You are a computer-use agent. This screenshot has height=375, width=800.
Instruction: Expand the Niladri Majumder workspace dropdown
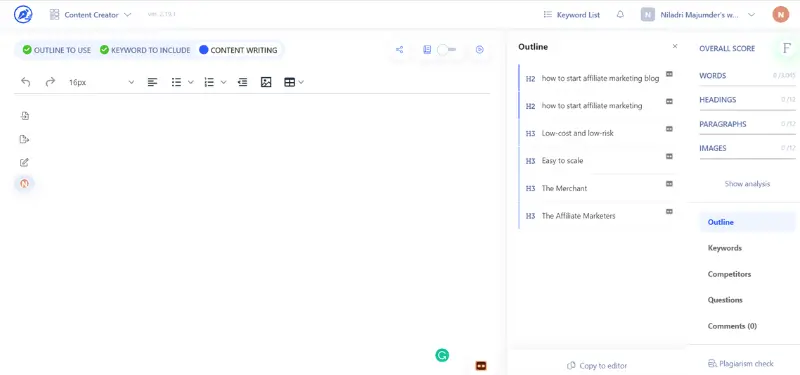point(698,15)
